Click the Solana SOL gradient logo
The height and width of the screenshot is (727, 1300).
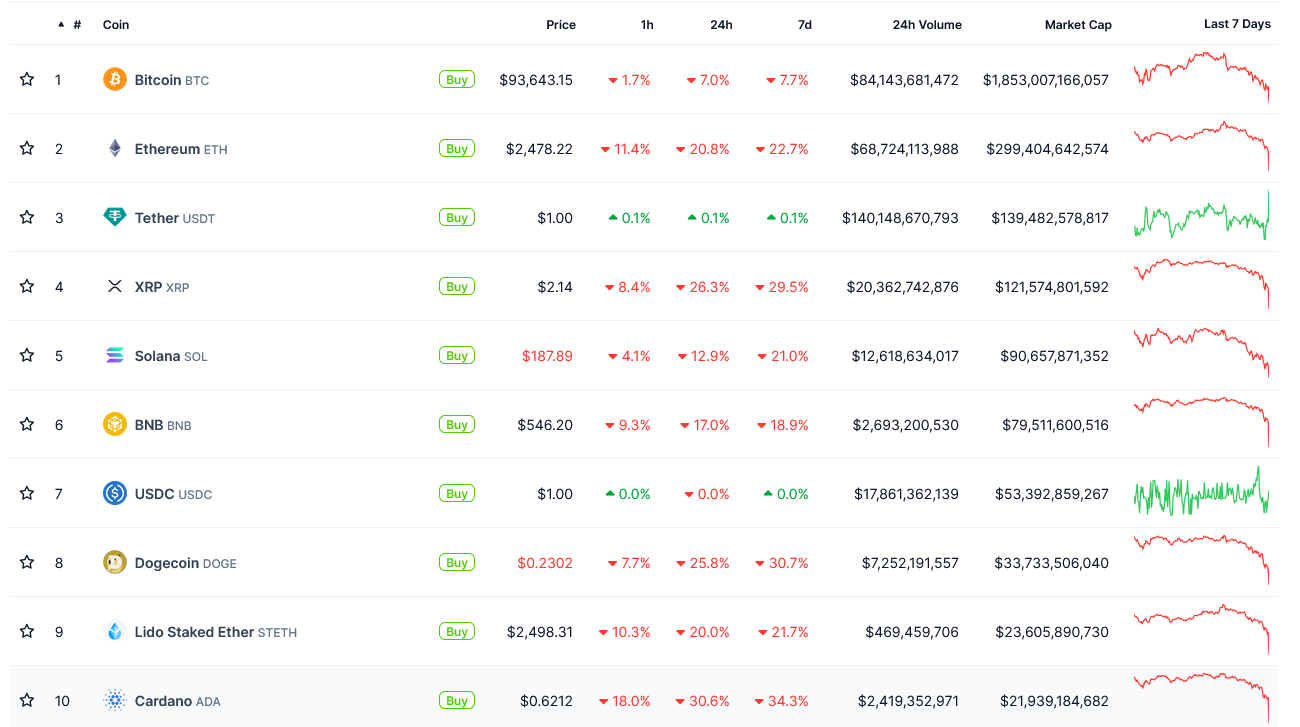point(114,355)
